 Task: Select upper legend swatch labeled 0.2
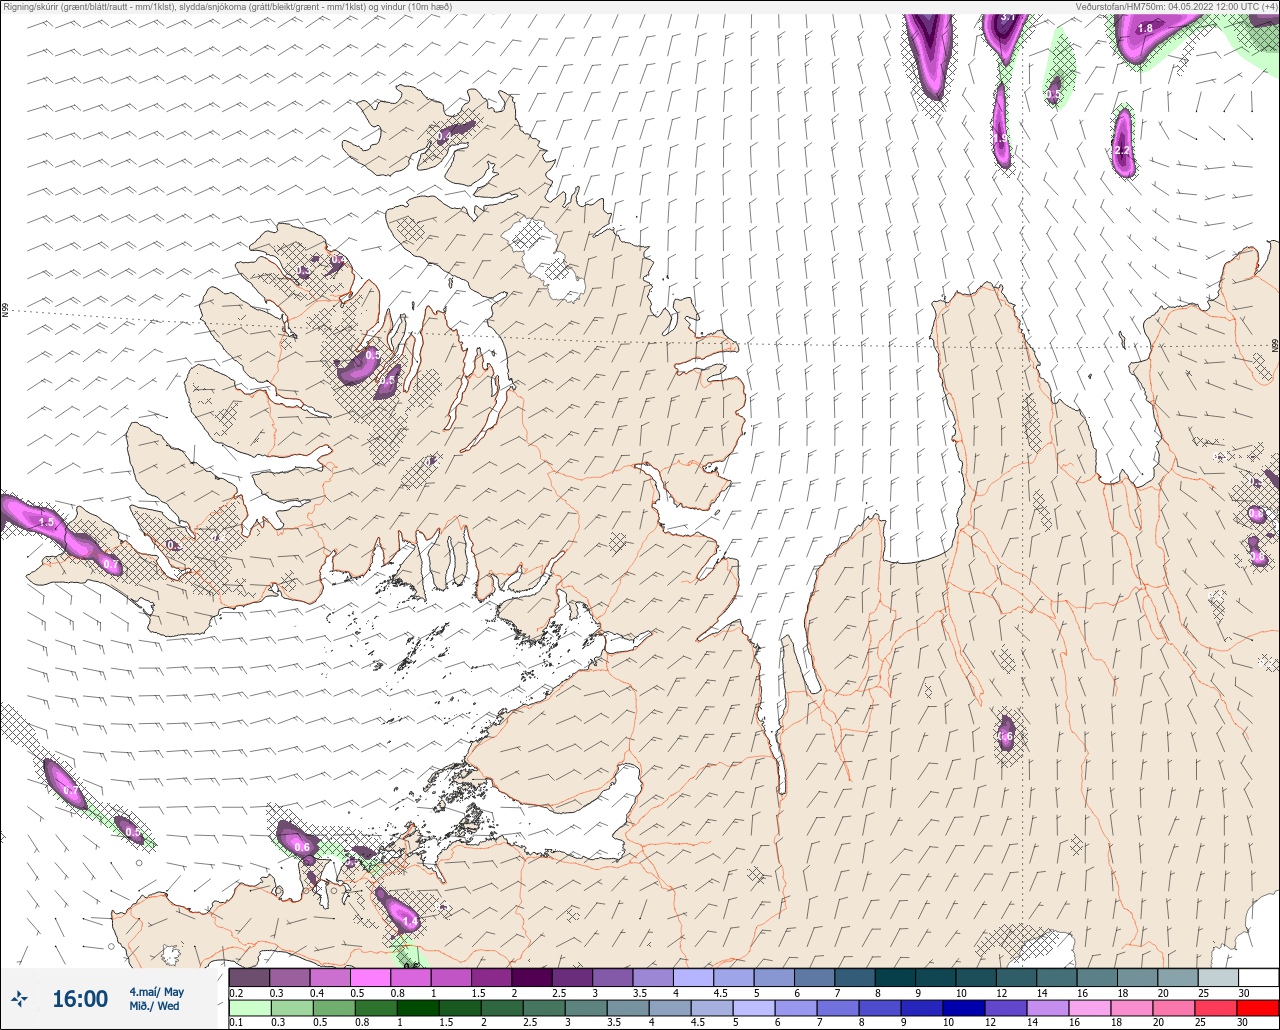pos(249,977)
